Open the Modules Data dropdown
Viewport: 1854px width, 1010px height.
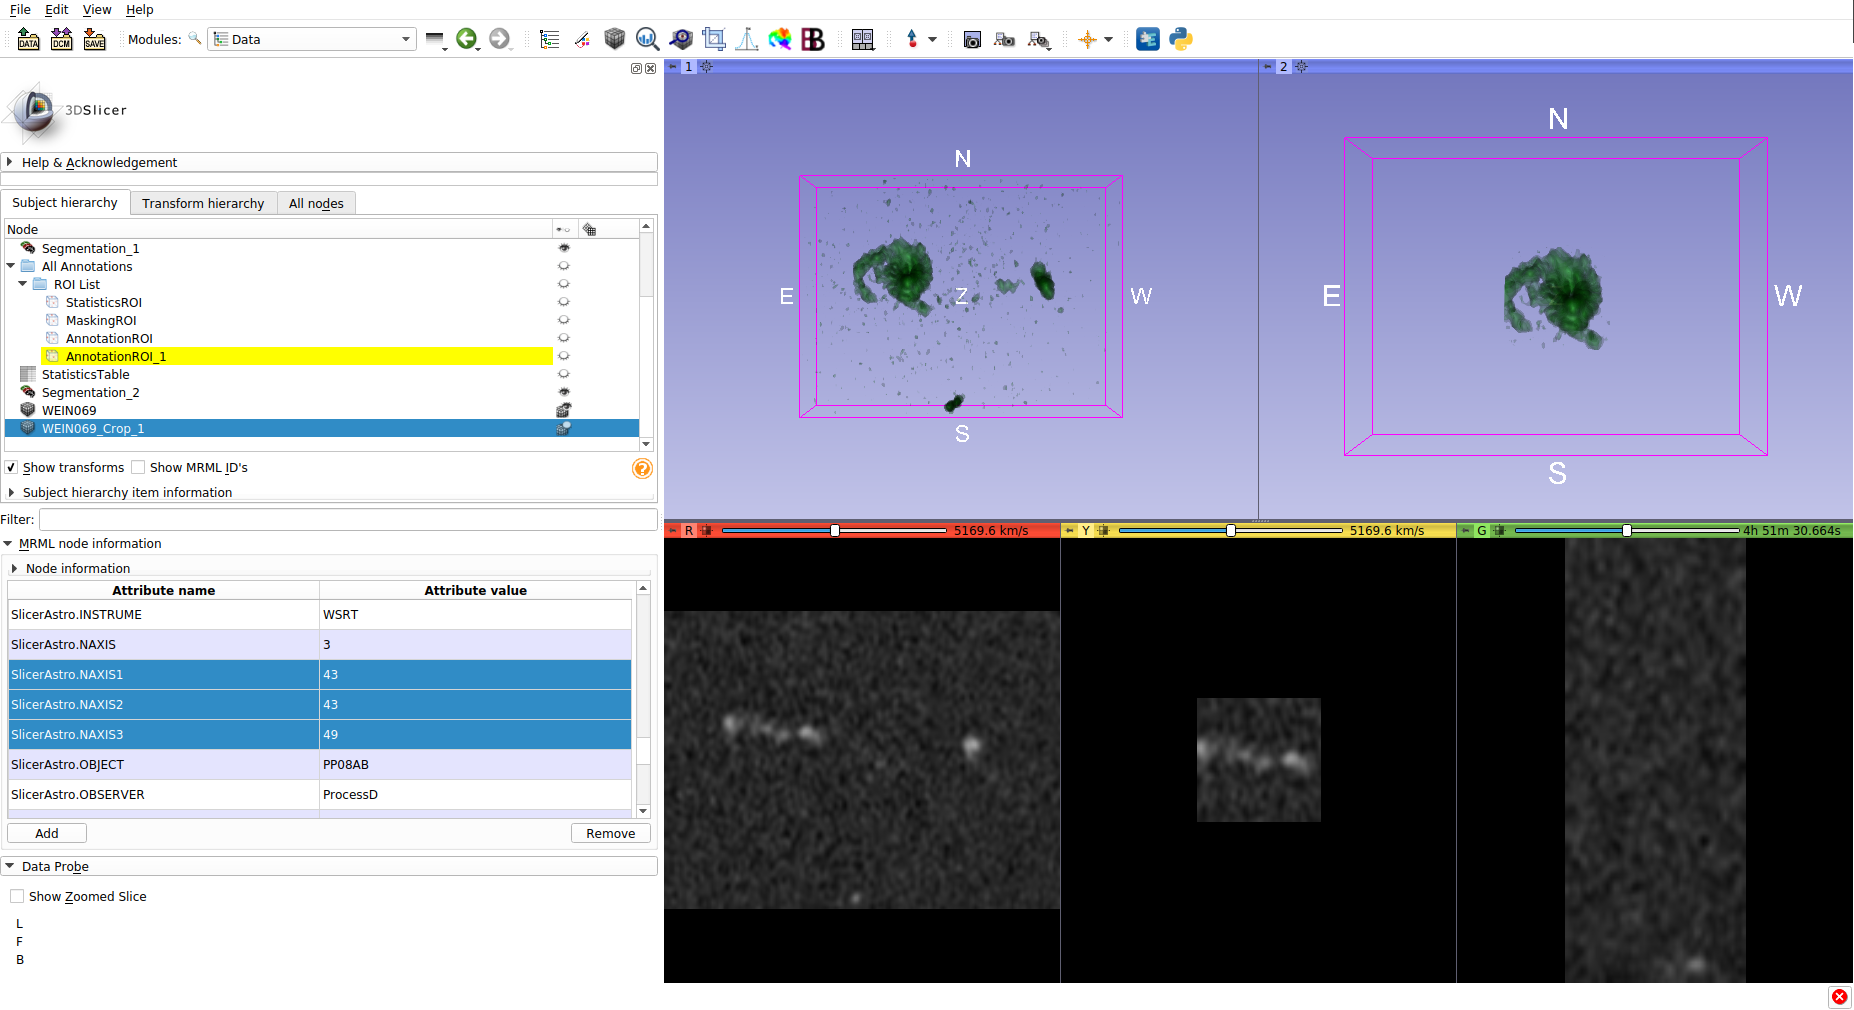click(x=312, y=39)
